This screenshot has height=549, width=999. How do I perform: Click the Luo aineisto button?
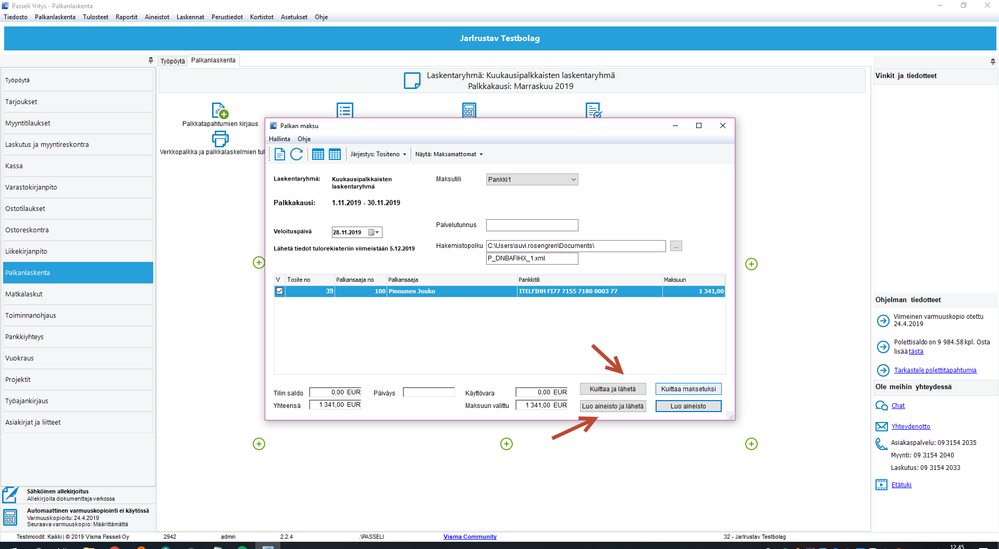coord(688,406)
